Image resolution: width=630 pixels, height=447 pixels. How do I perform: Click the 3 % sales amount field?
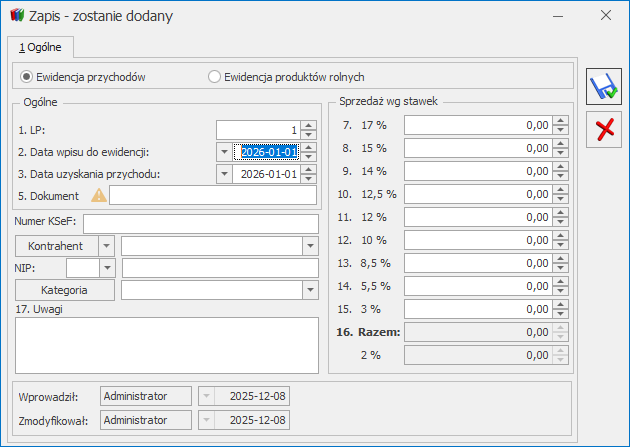[477, 309]
